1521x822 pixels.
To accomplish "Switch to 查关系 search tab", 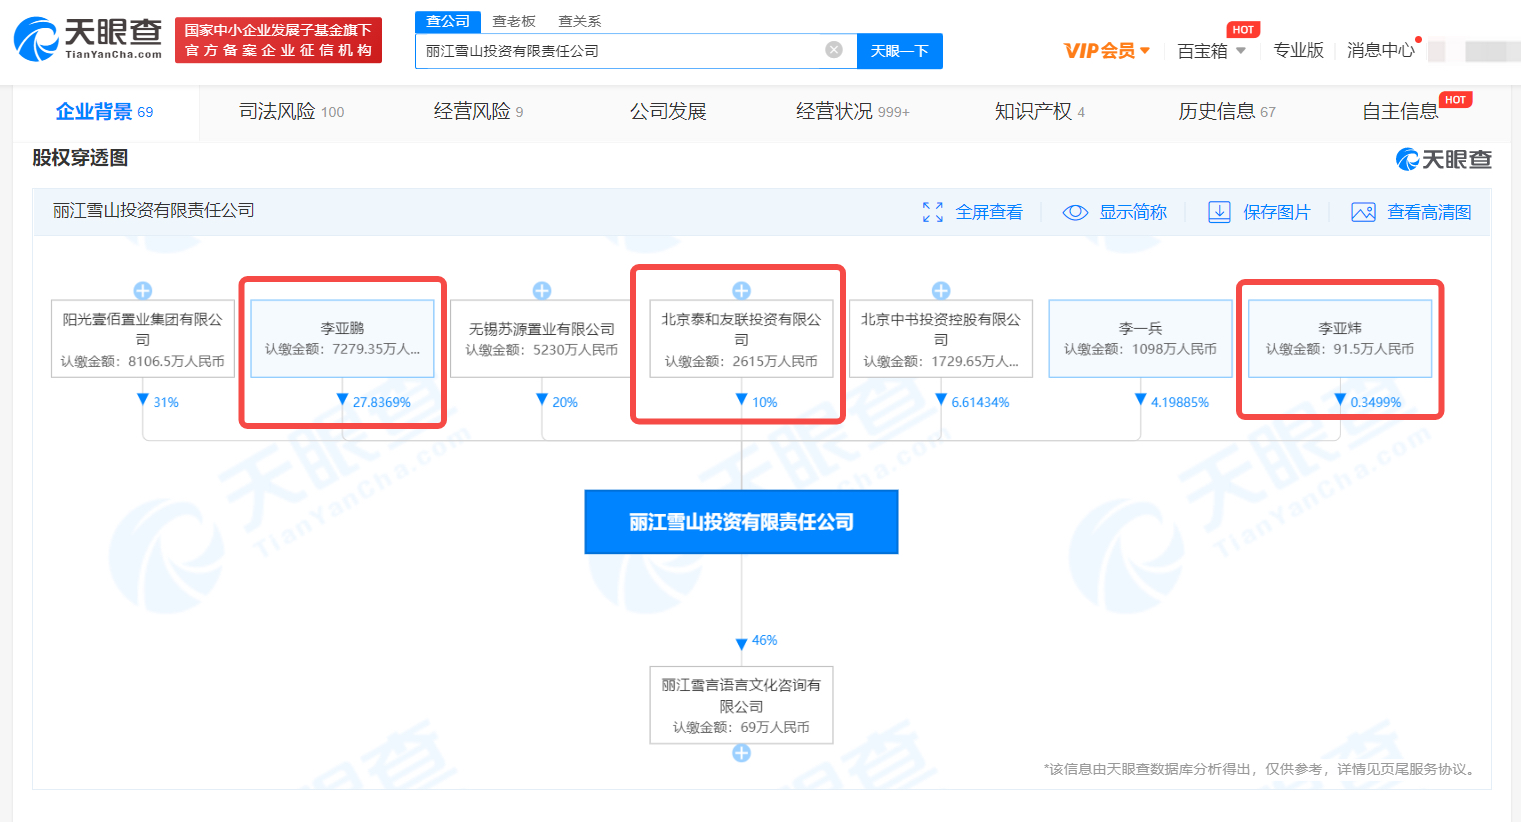I will click(x=580, y=21).
